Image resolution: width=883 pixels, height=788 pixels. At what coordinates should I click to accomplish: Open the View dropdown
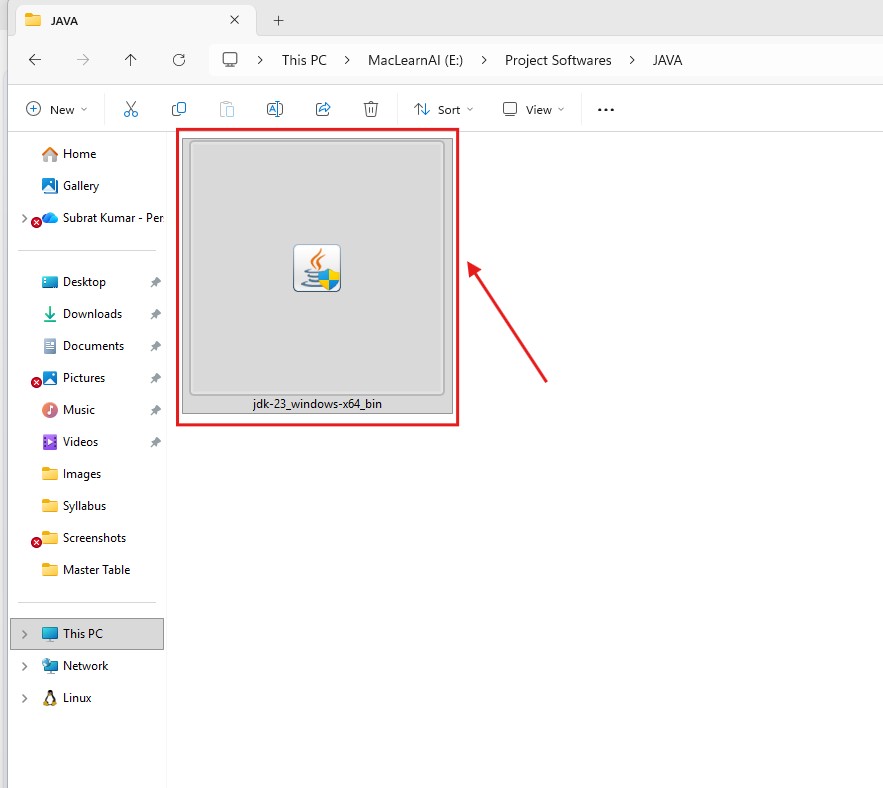[x=533, y=110]
